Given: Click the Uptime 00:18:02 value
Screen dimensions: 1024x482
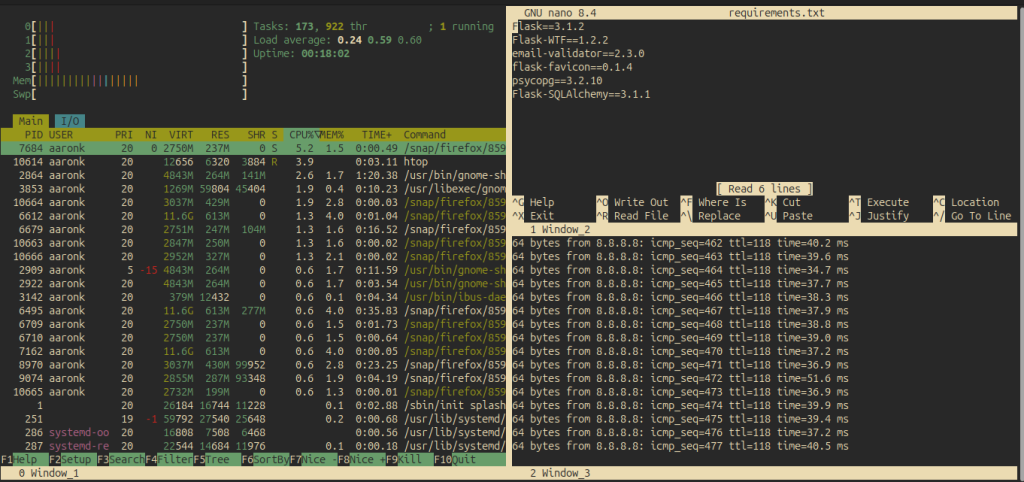Looking at the screenshot, I should (325, 54).
